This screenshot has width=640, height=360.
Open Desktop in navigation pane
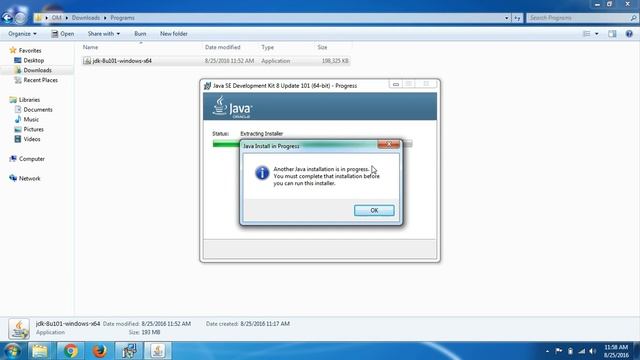point(33,60)
